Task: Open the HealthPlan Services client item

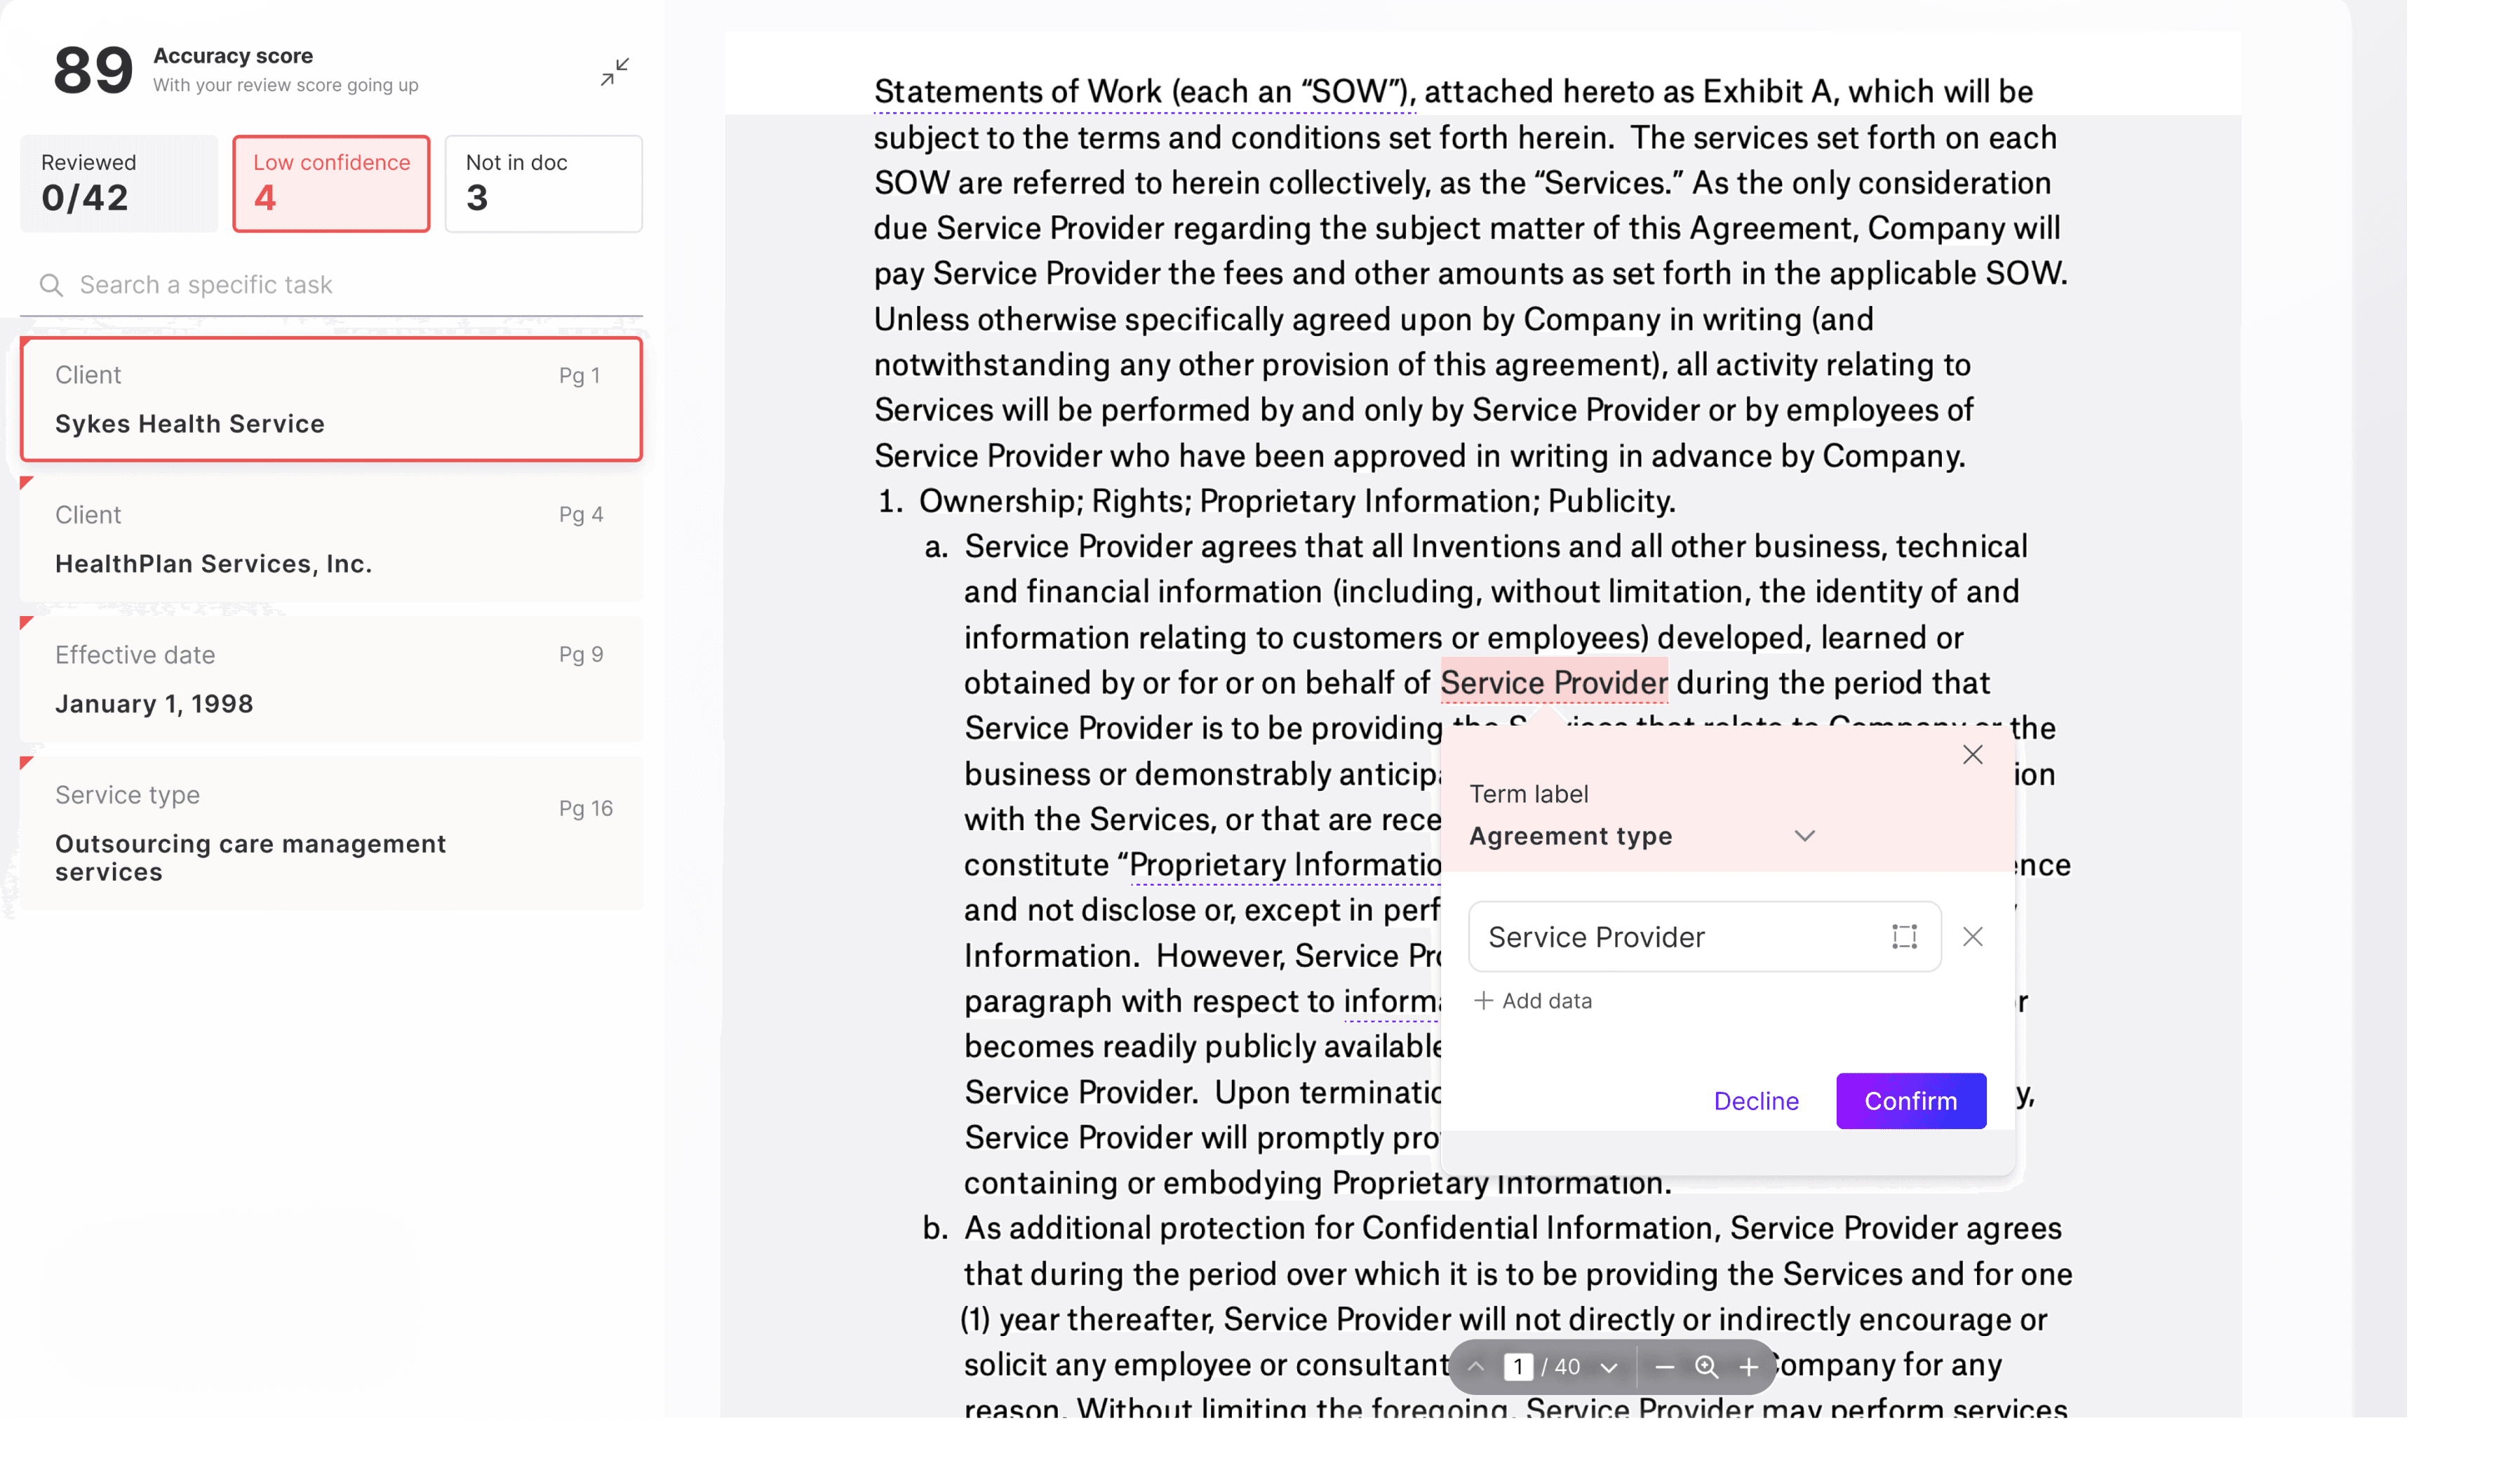Action: coord(331,540)
